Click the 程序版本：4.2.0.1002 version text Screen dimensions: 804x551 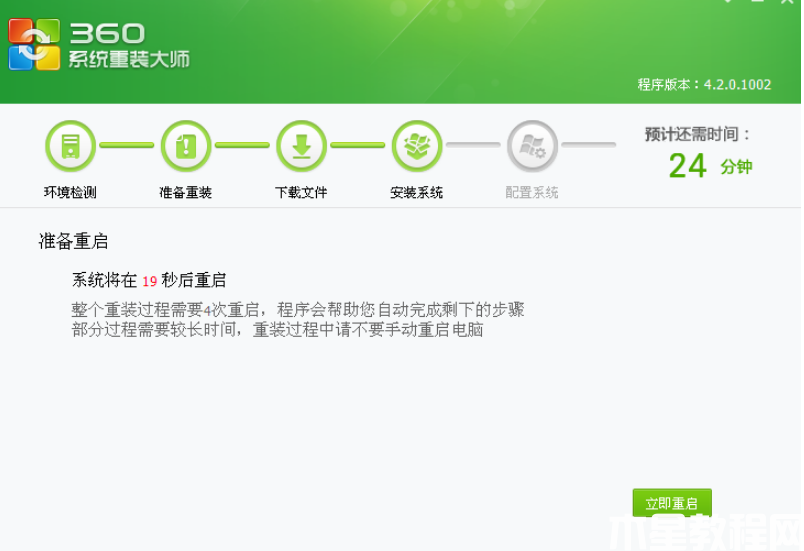coord(704,85)
